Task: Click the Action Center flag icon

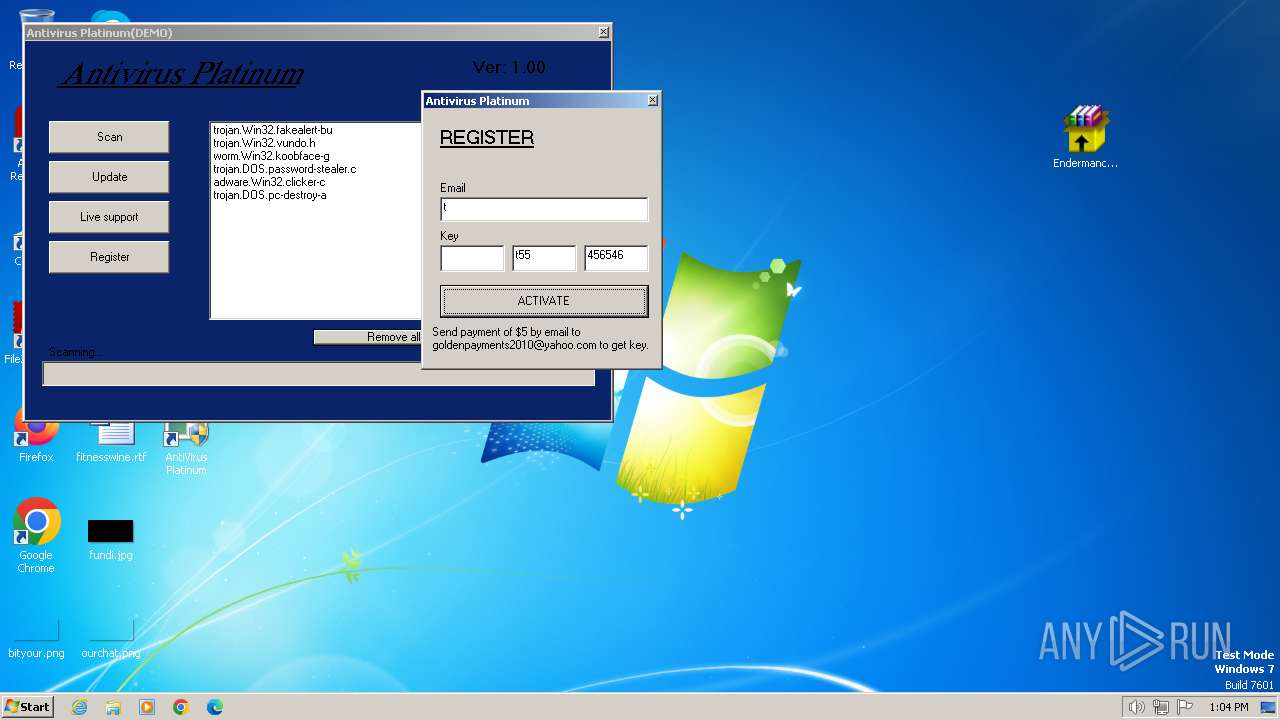Action: tap(1185, 707)
